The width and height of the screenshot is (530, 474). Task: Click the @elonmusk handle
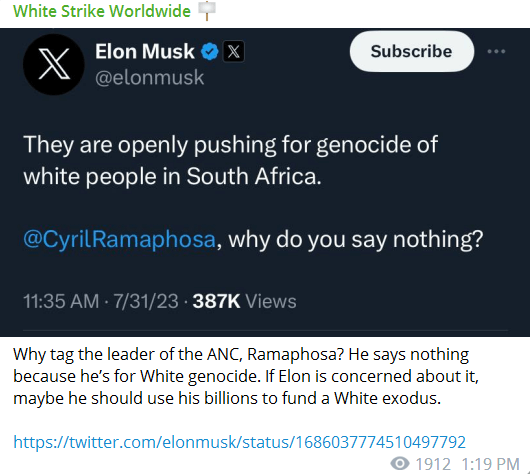point(150,78)
